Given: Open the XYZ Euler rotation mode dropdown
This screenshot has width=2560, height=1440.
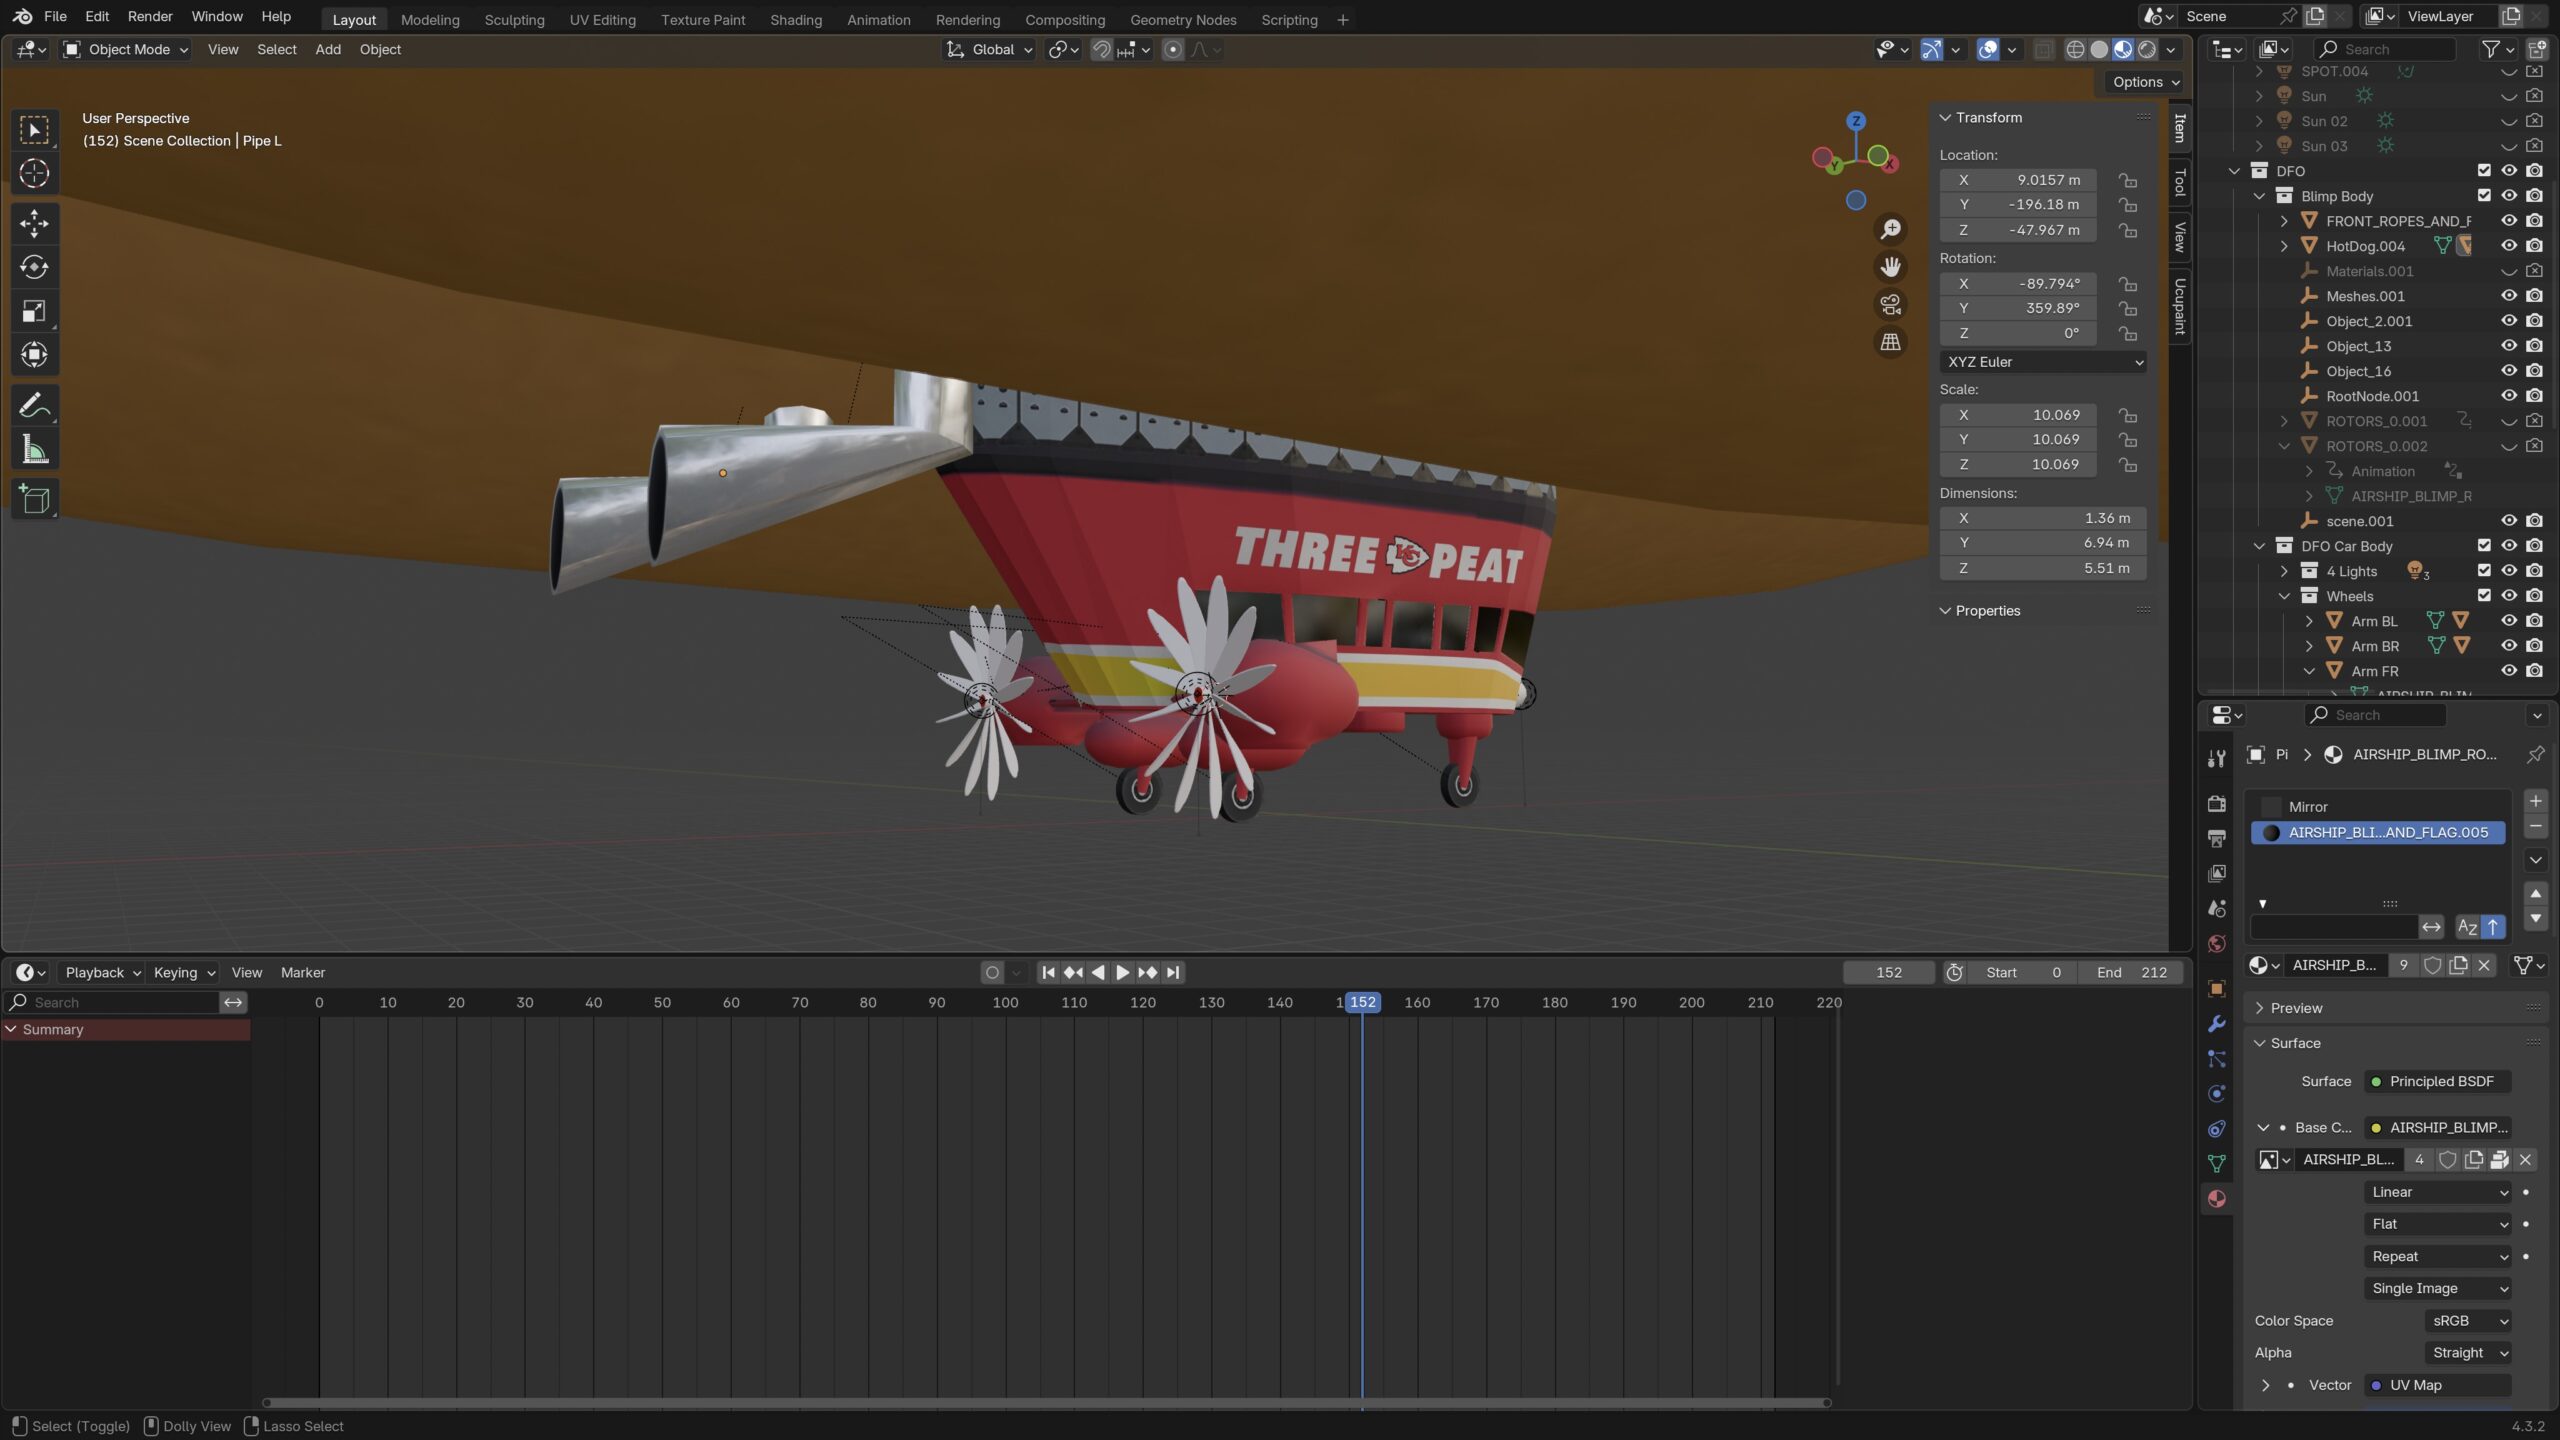Looking at the screenshot, I should (2042, 362).
